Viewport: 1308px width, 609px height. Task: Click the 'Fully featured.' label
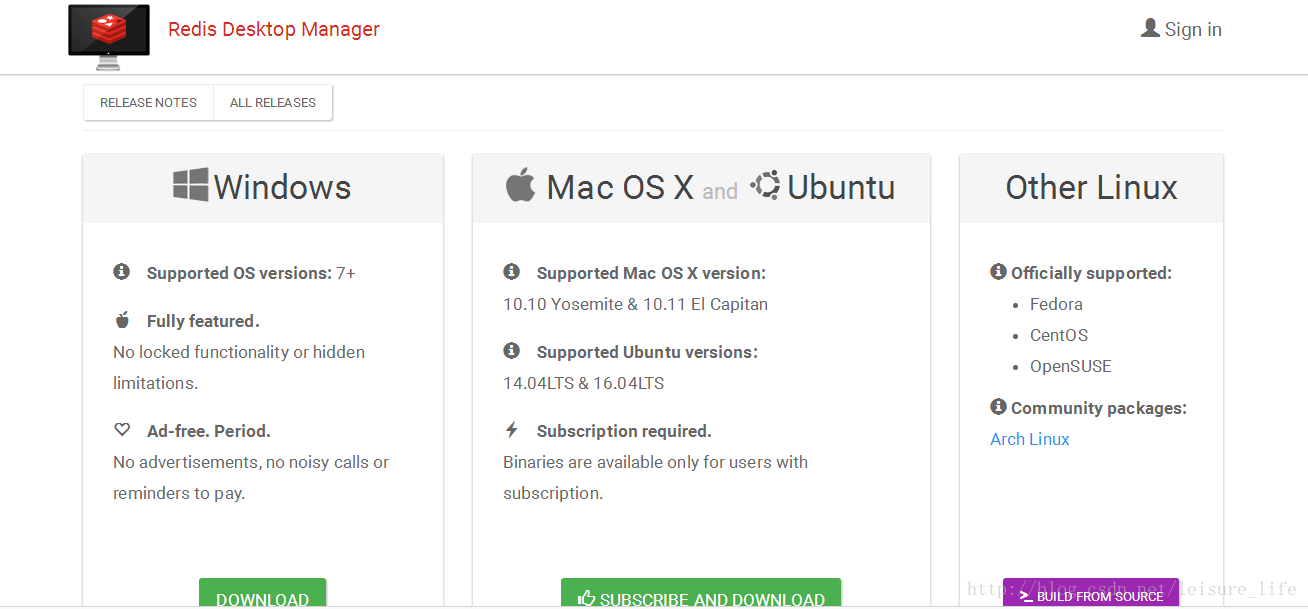(x=203, y=321)
